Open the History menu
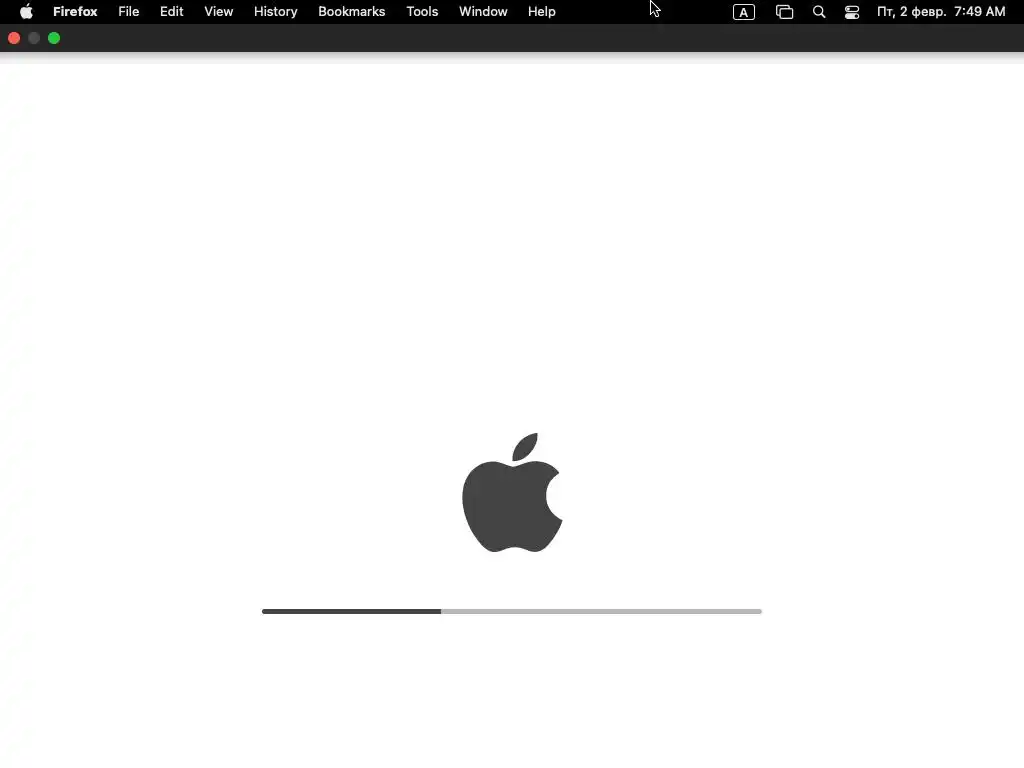This screenshot has height=768, width=1024. [x=276, y=12]
